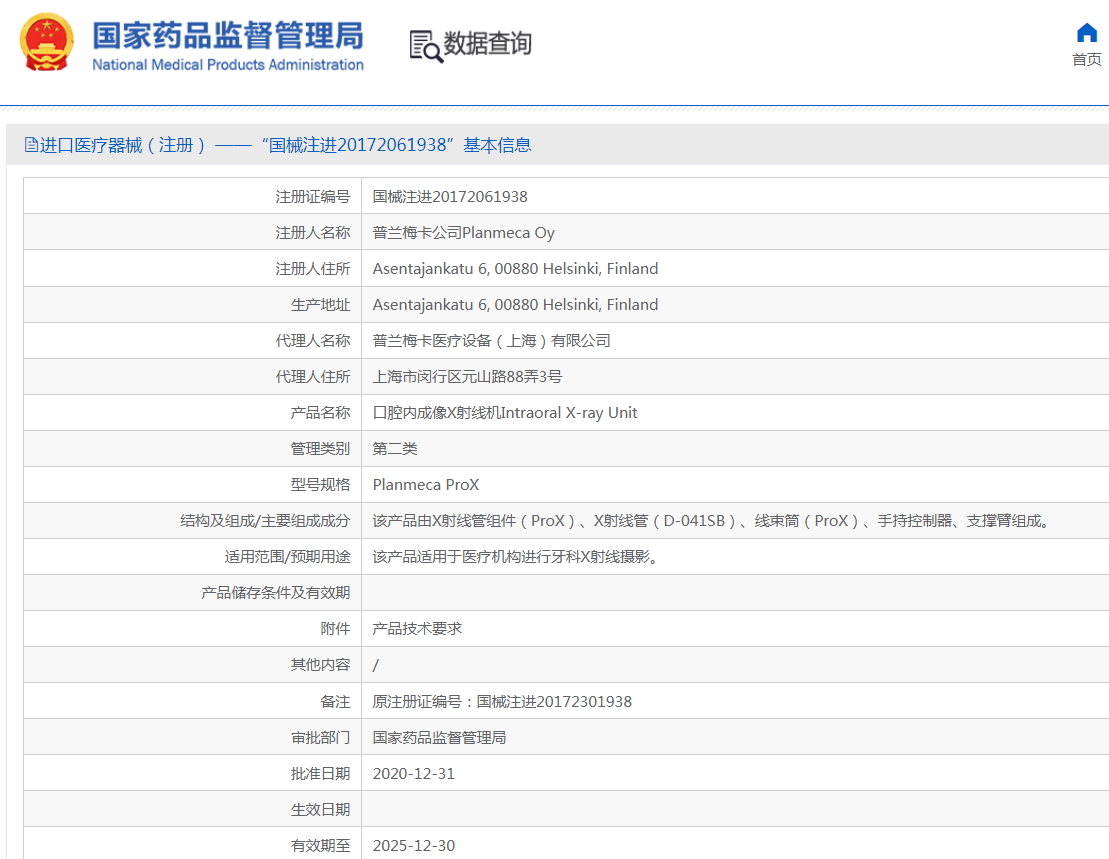Click the 结构及组成/主要组成成分 label
Image resolution: width=1109 pixels, height=859 pixels.
[265, 521]
